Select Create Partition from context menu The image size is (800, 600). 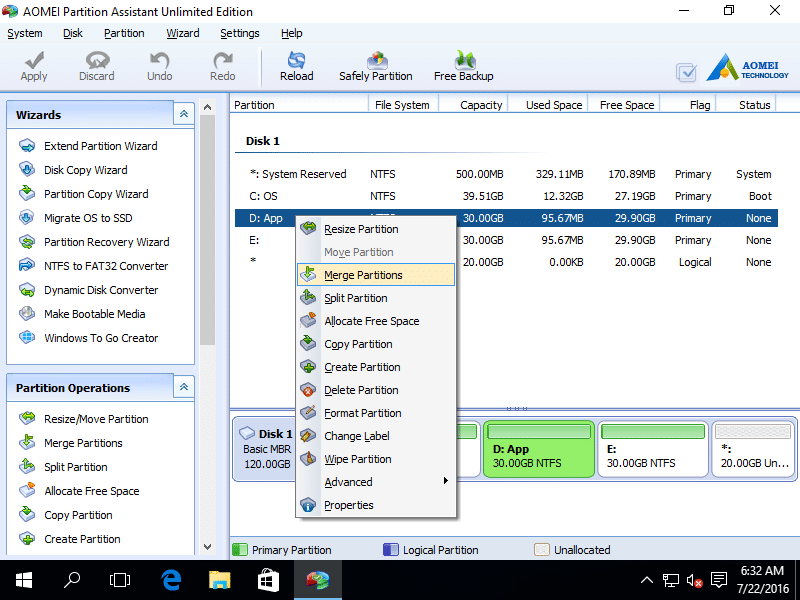376,367
